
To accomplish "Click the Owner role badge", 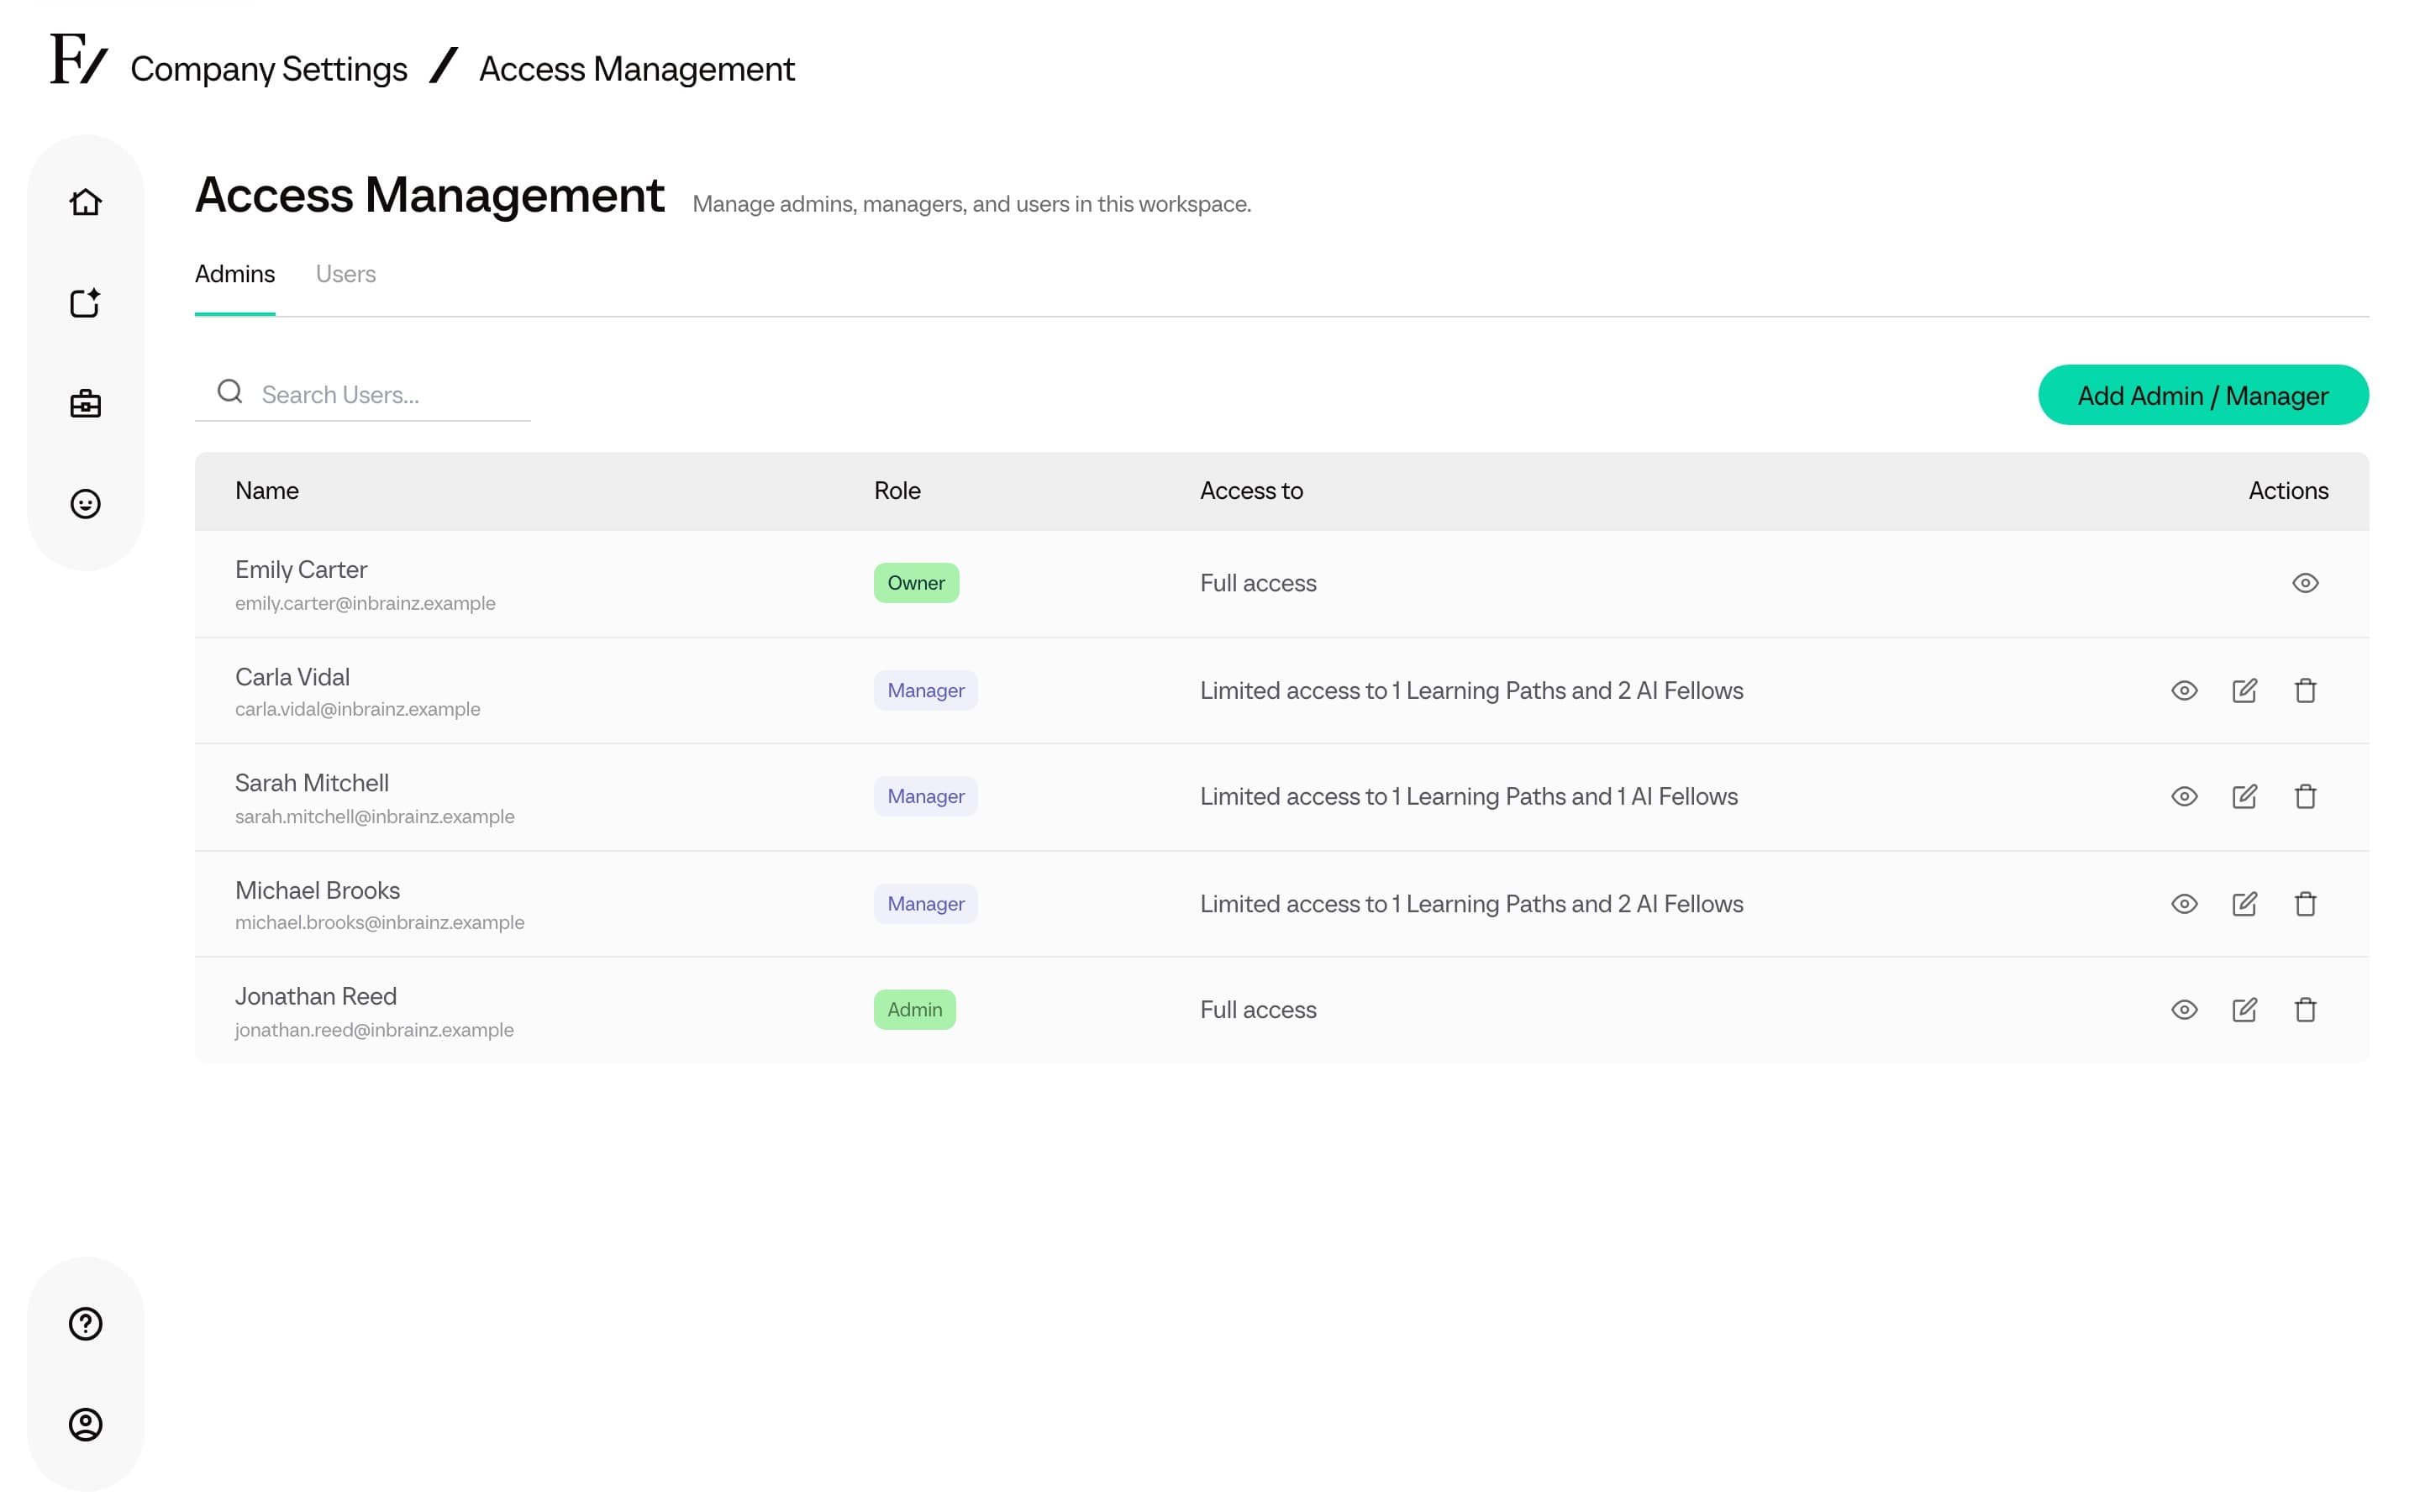I will point(916,583).
